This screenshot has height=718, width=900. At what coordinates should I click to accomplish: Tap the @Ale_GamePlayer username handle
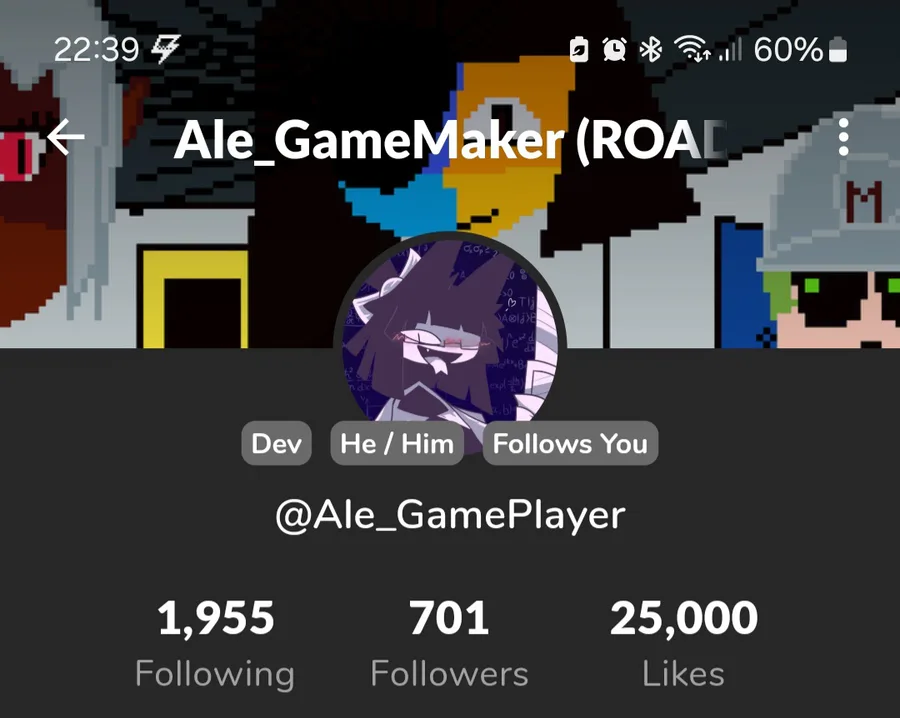tap(450, 515)
